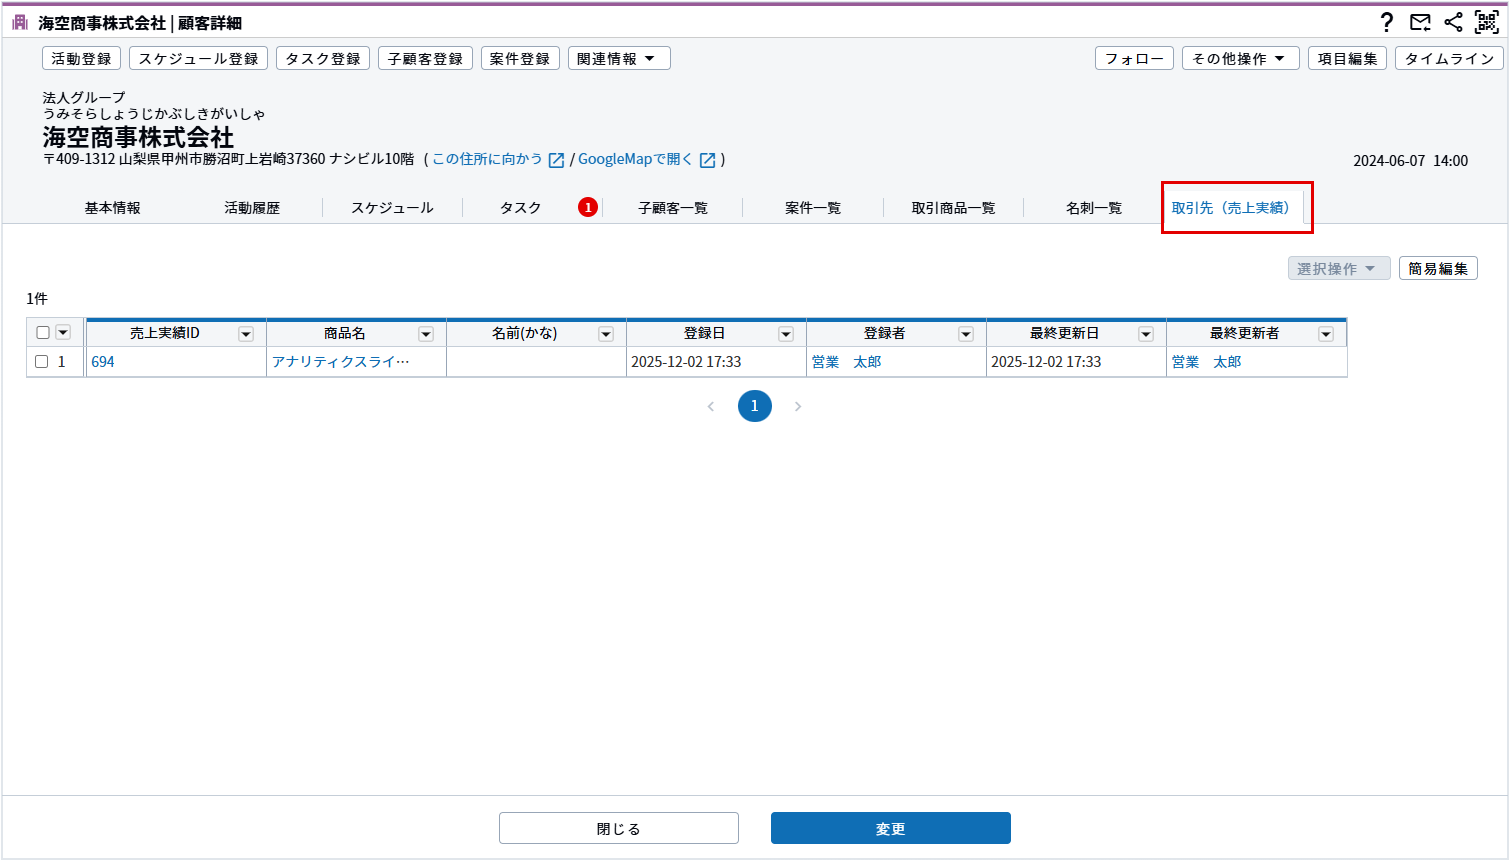Click the share icon in header

click(1453, 22)
